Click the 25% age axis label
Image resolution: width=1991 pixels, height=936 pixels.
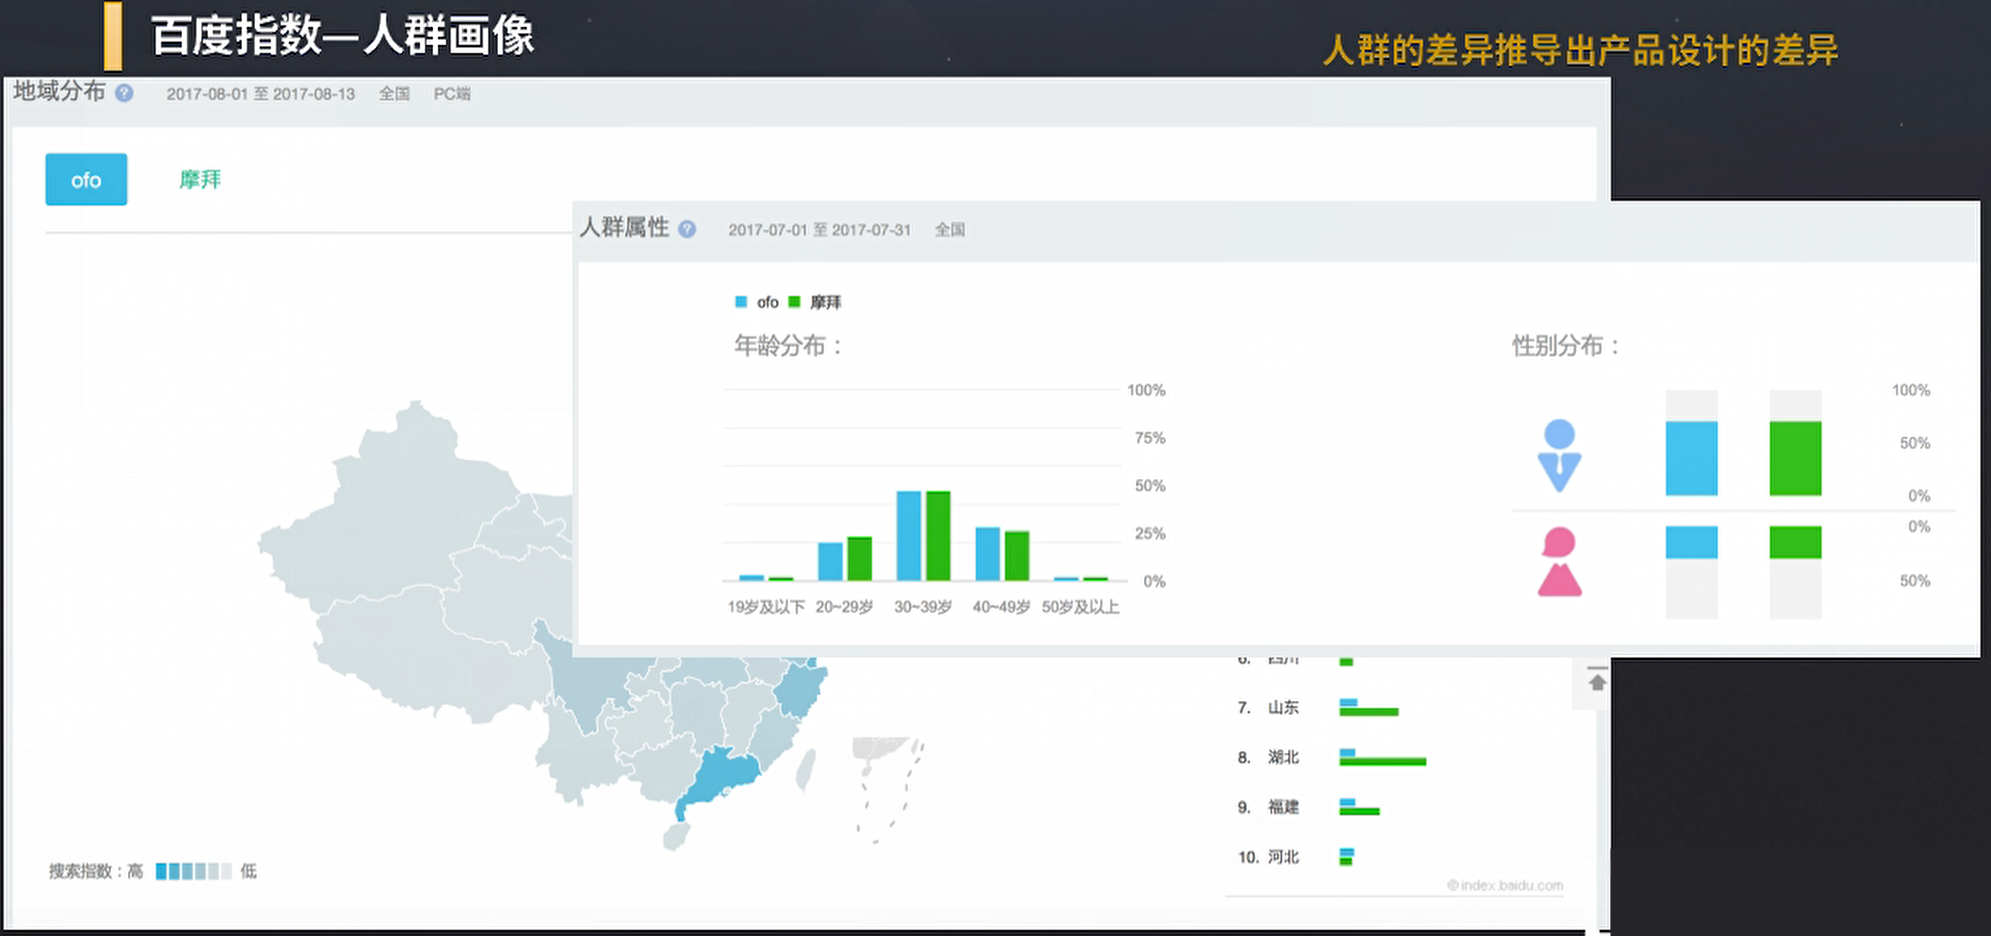[x=1150, y=534]
